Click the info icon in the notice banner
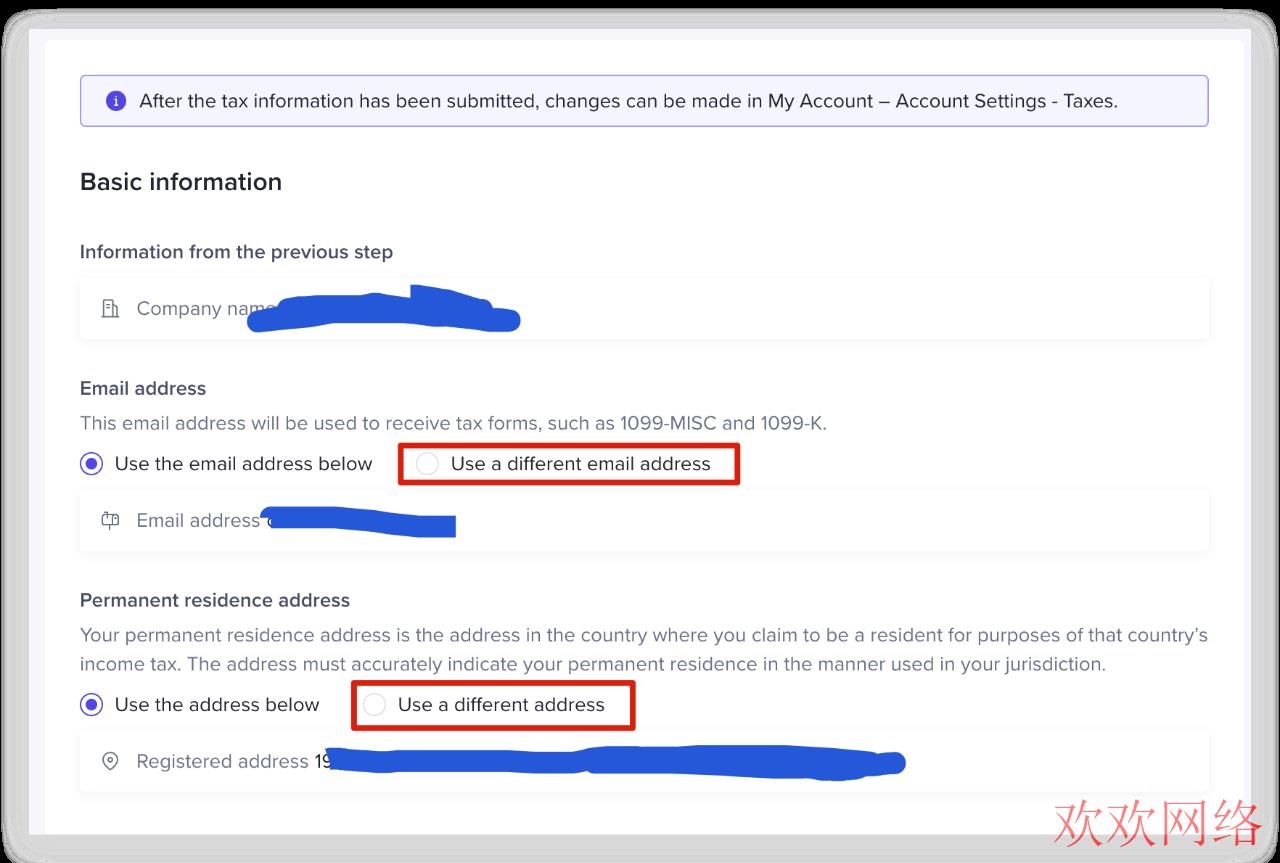This screenshot has height=863, width=1280. click(x=116, y=101)
